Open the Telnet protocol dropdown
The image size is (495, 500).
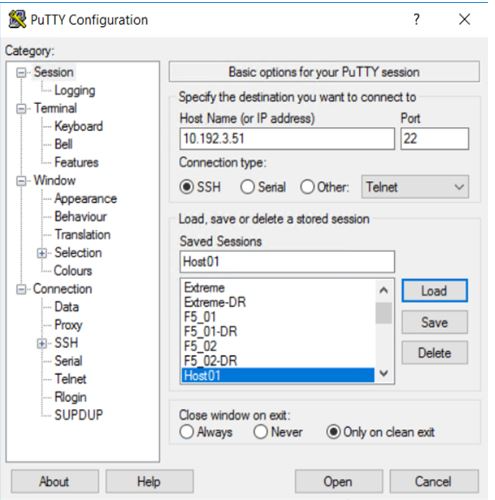(x=415, y=187)
